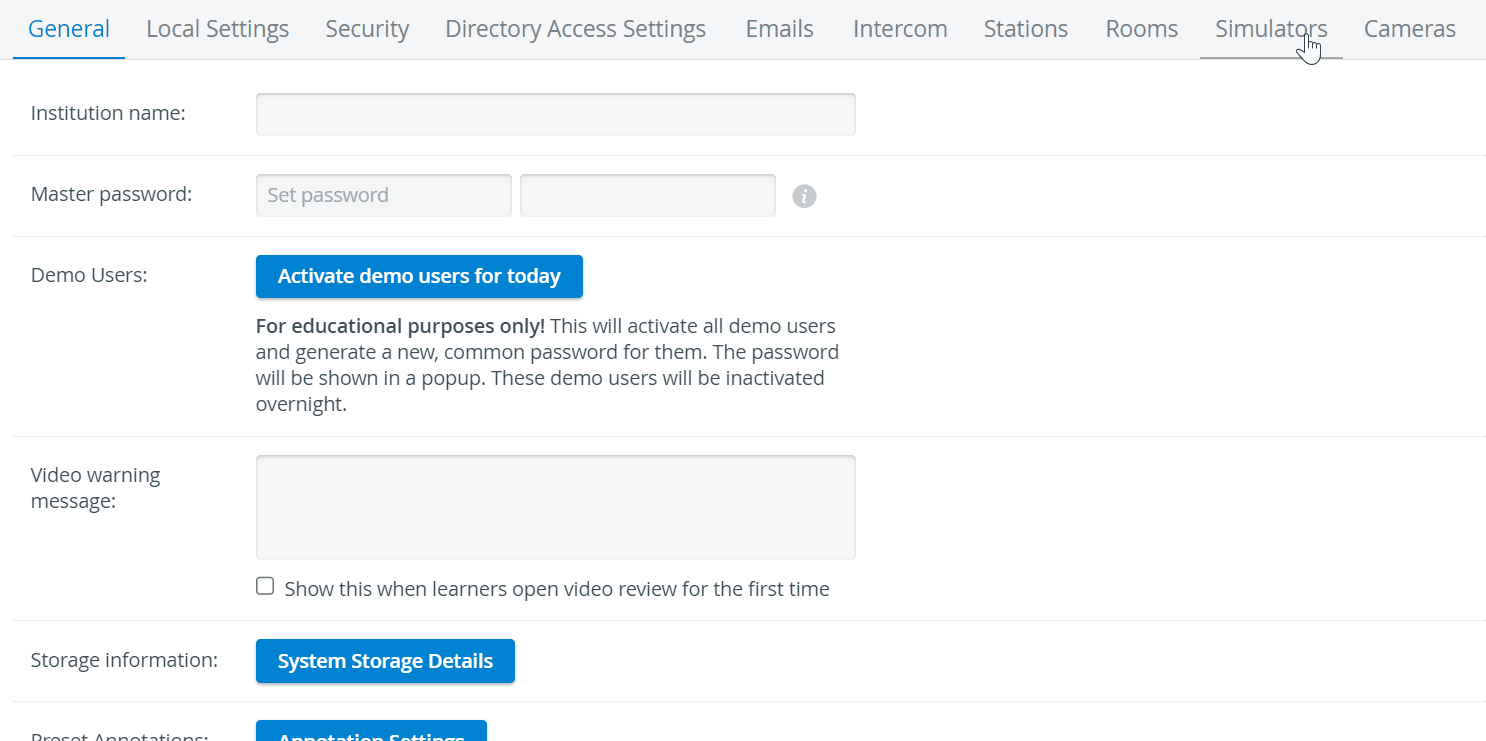Open Directory Access Settings tab

pyautogui.click(x=575, y=29)
